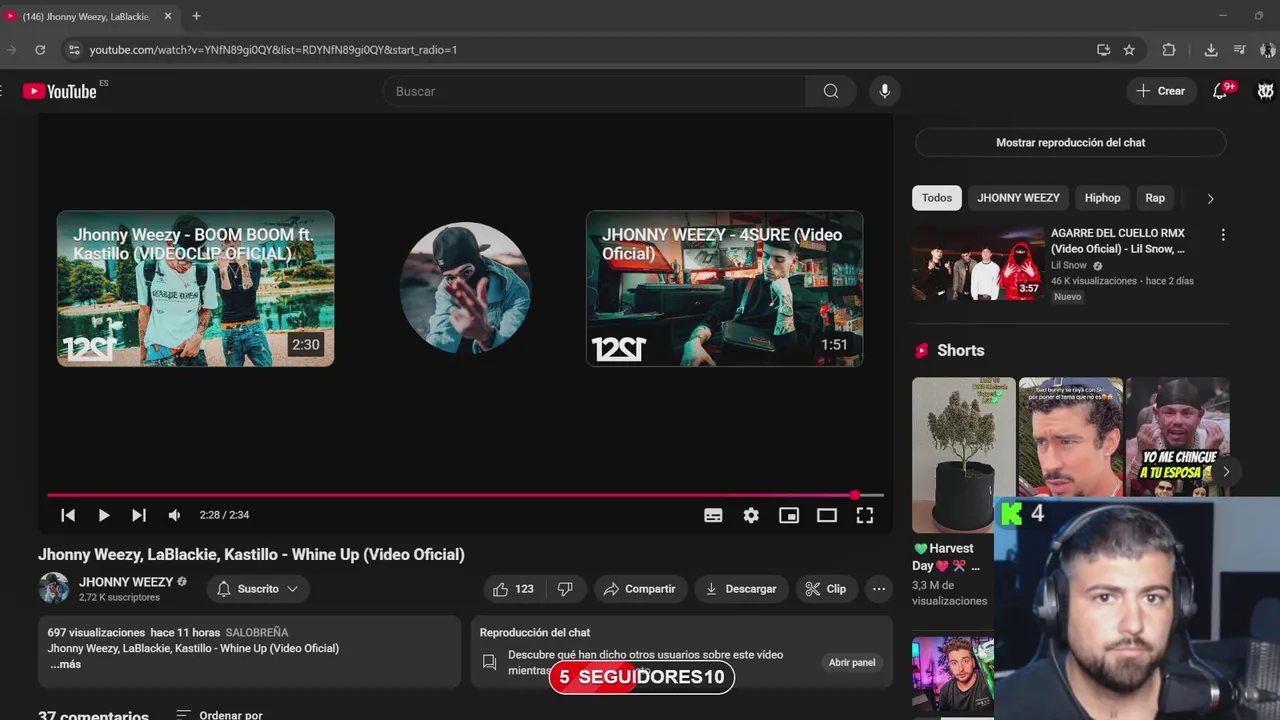Enable miniplayer mode
The height and width of the screenshot is (720, 1280).
tap(789, 515)
